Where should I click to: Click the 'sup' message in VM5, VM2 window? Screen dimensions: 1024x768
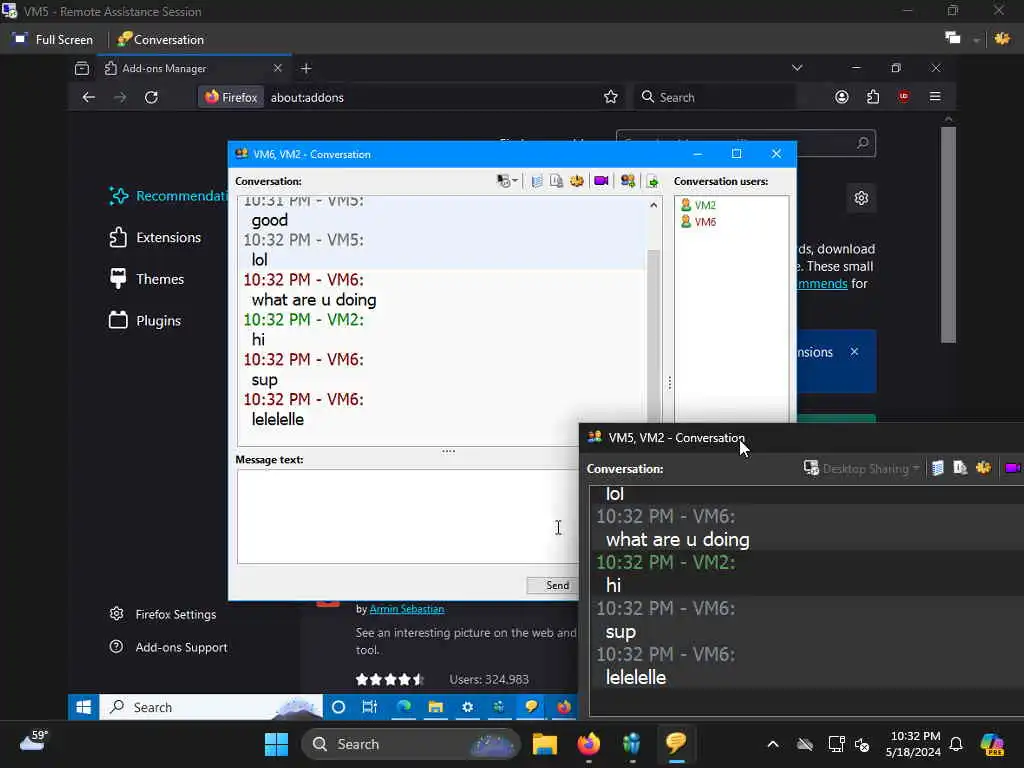coord(620,632)
